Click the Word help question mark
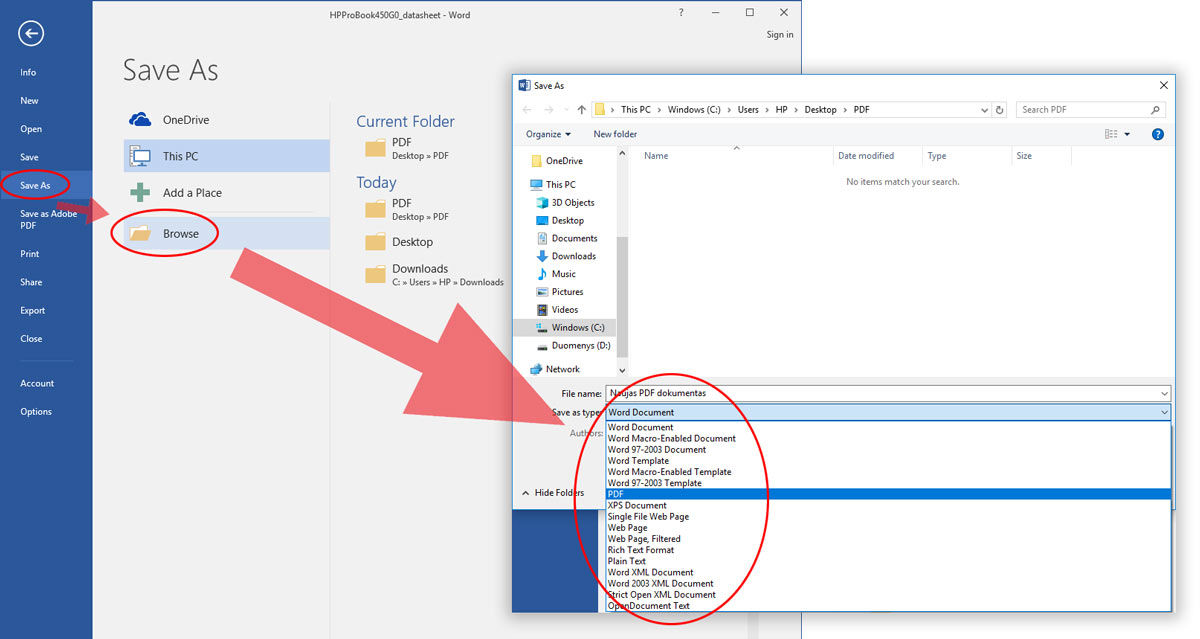1200x639 pixels. click(681, 13)
